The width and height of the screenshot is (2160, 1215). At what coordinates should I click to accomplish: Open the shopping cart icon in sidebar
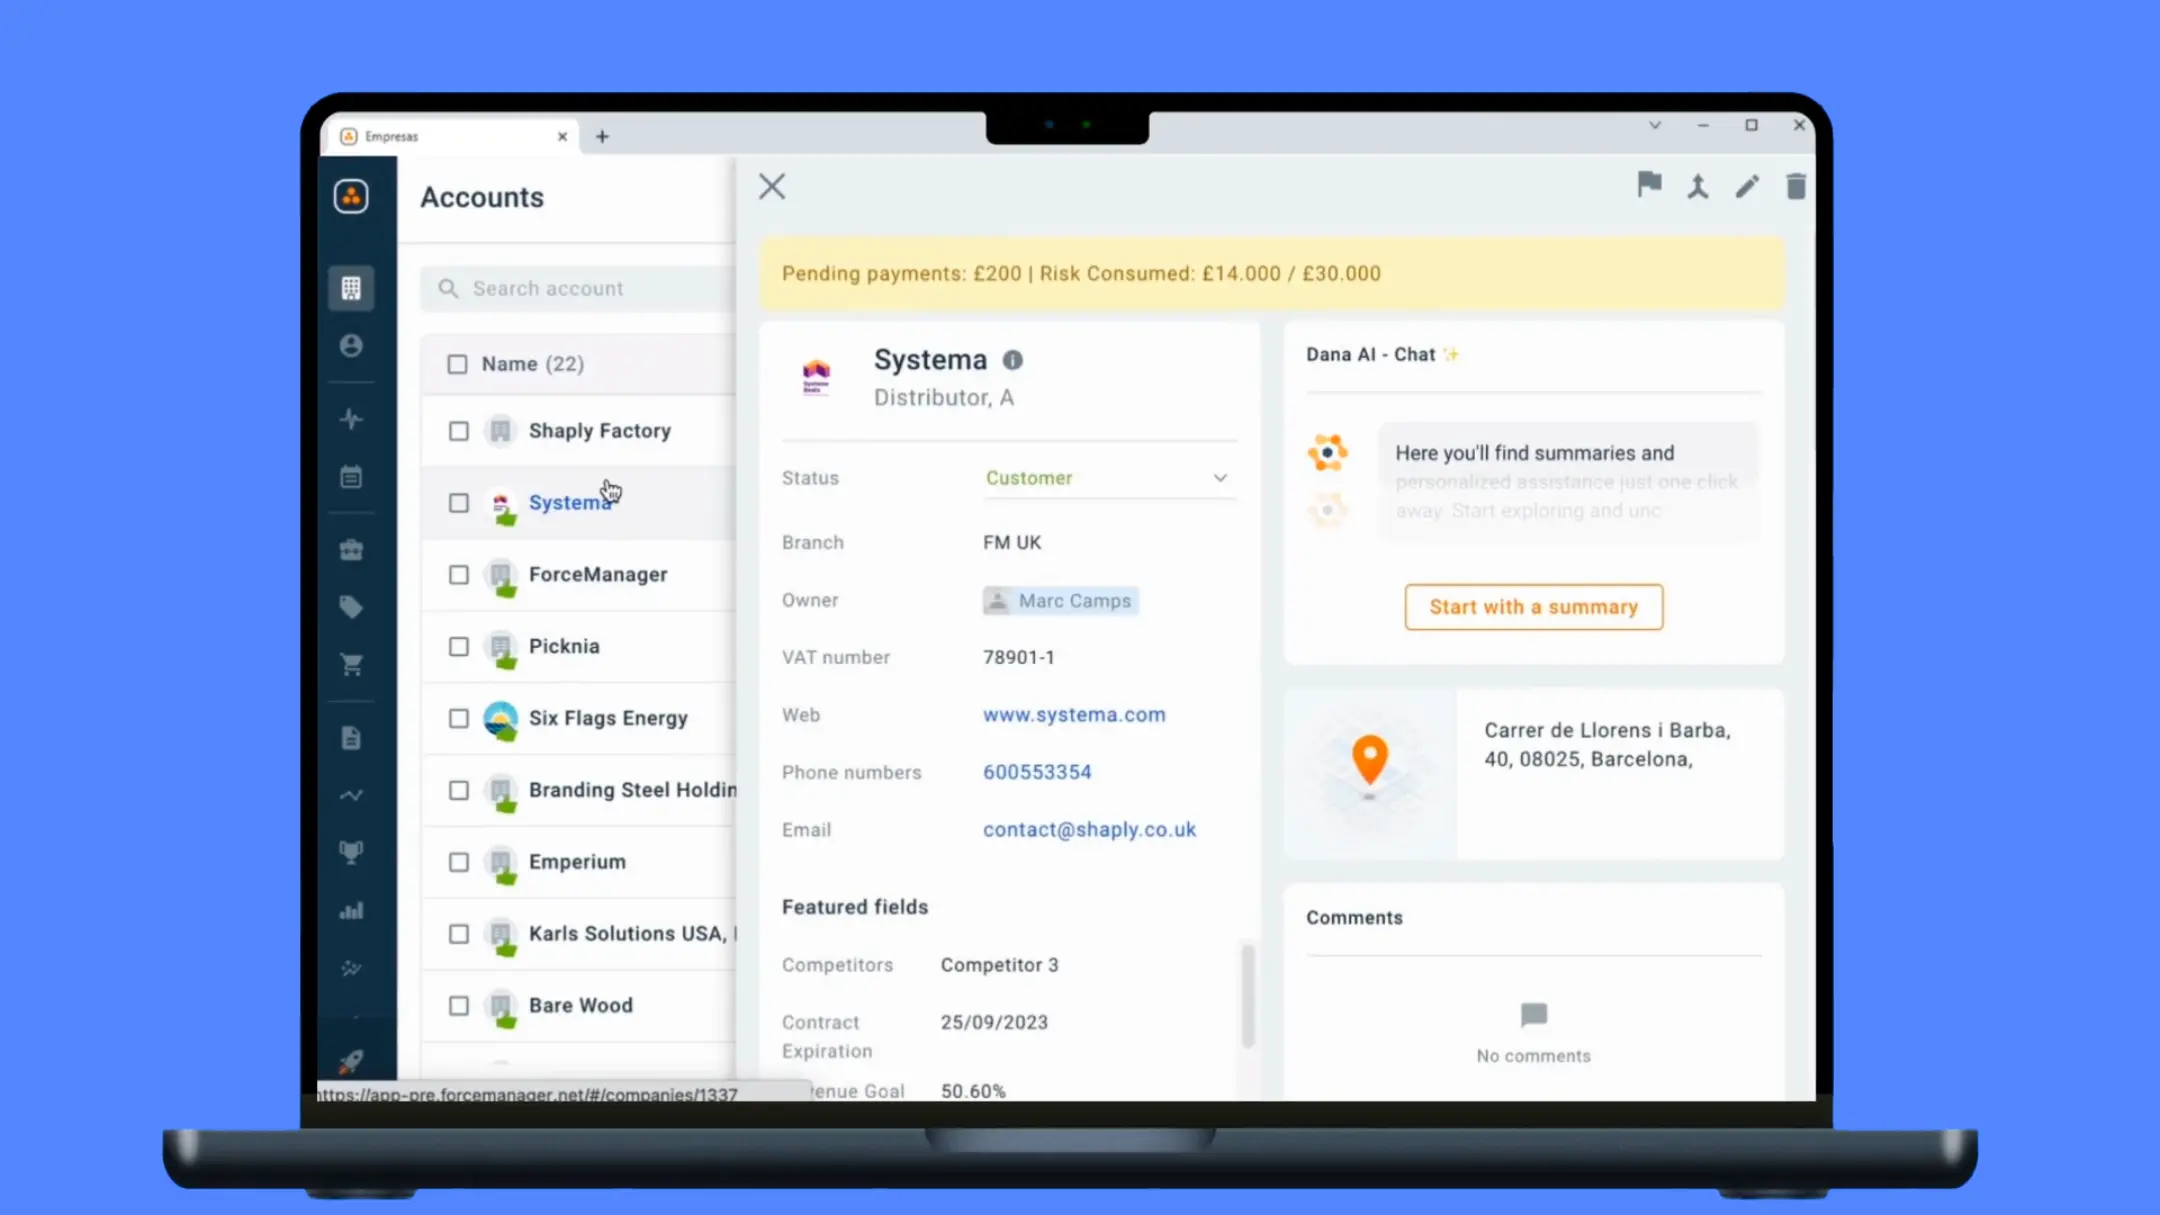click(x=351, y=665)
